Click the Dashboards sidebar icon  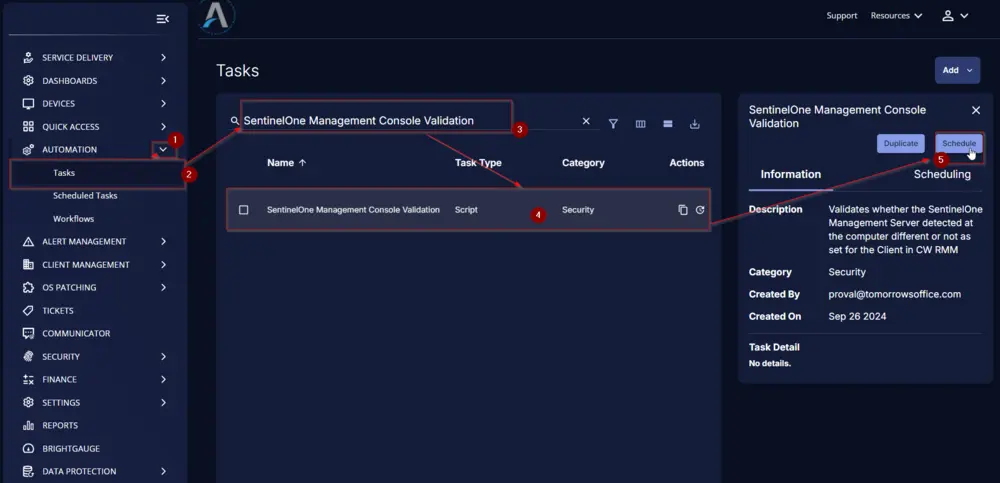[28, 80]
